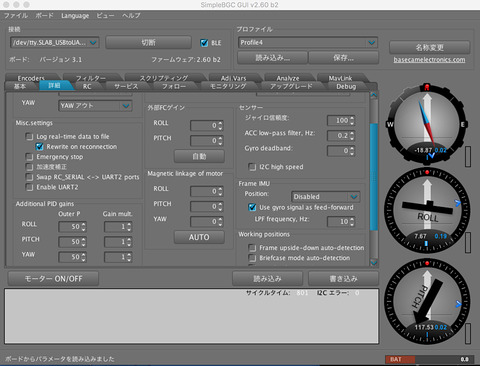Open the Encoders tab
The image size is (480, 366).
[31, 78]
